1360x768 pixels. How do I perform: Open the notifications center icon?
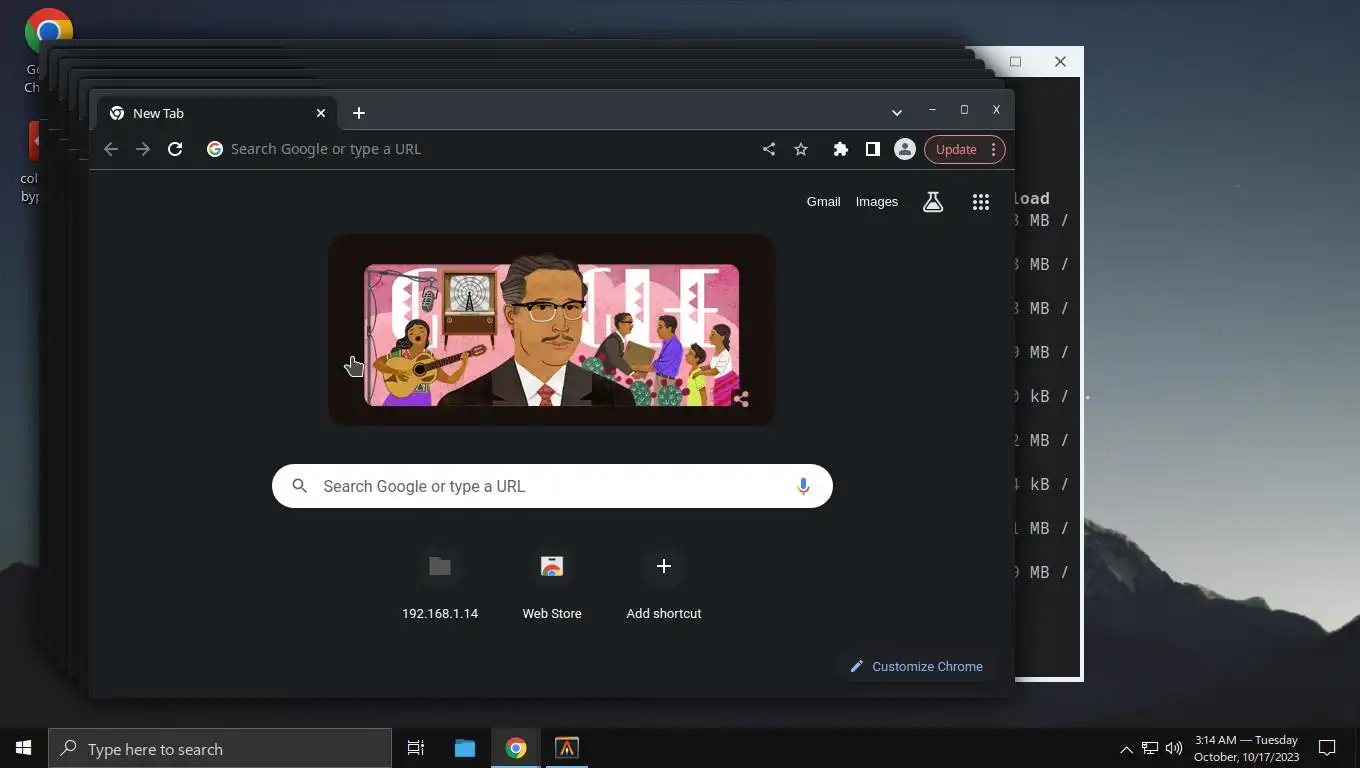coord(1327,748)
